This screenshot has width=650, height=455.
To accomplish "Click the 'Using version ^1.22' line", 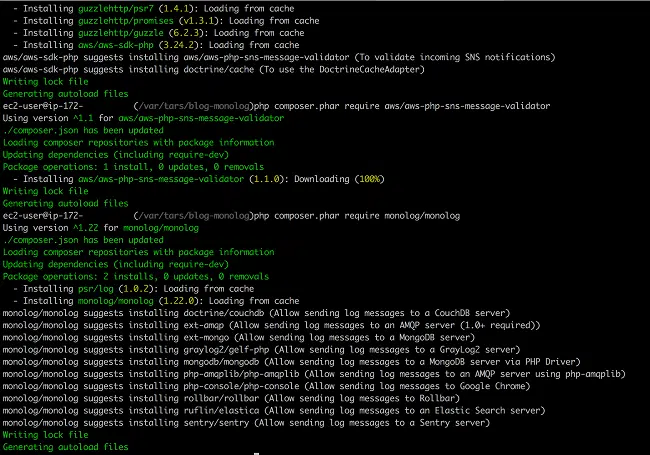I will 100,228.
